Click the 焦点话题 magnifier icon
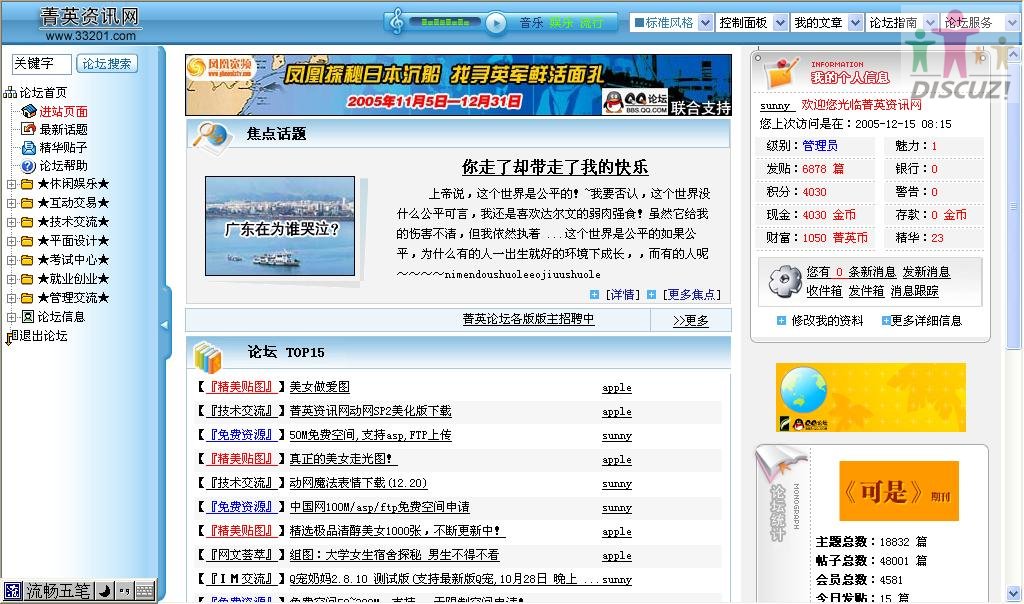Image resolution: width=1024 pixels, height=604 pixels. [x=210, y=136]
